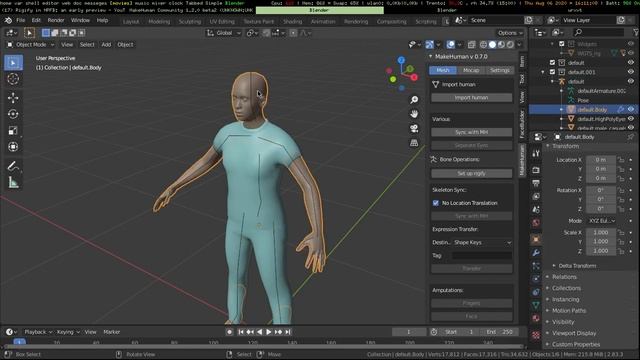
Task: Toggle visibility of default collection
Action: click(631, 63)
